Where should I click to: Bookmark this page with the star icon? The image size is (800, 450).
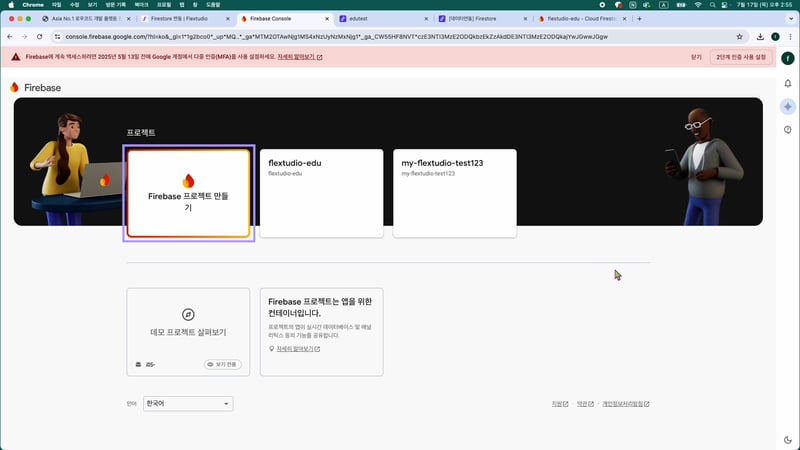(740, 36)
